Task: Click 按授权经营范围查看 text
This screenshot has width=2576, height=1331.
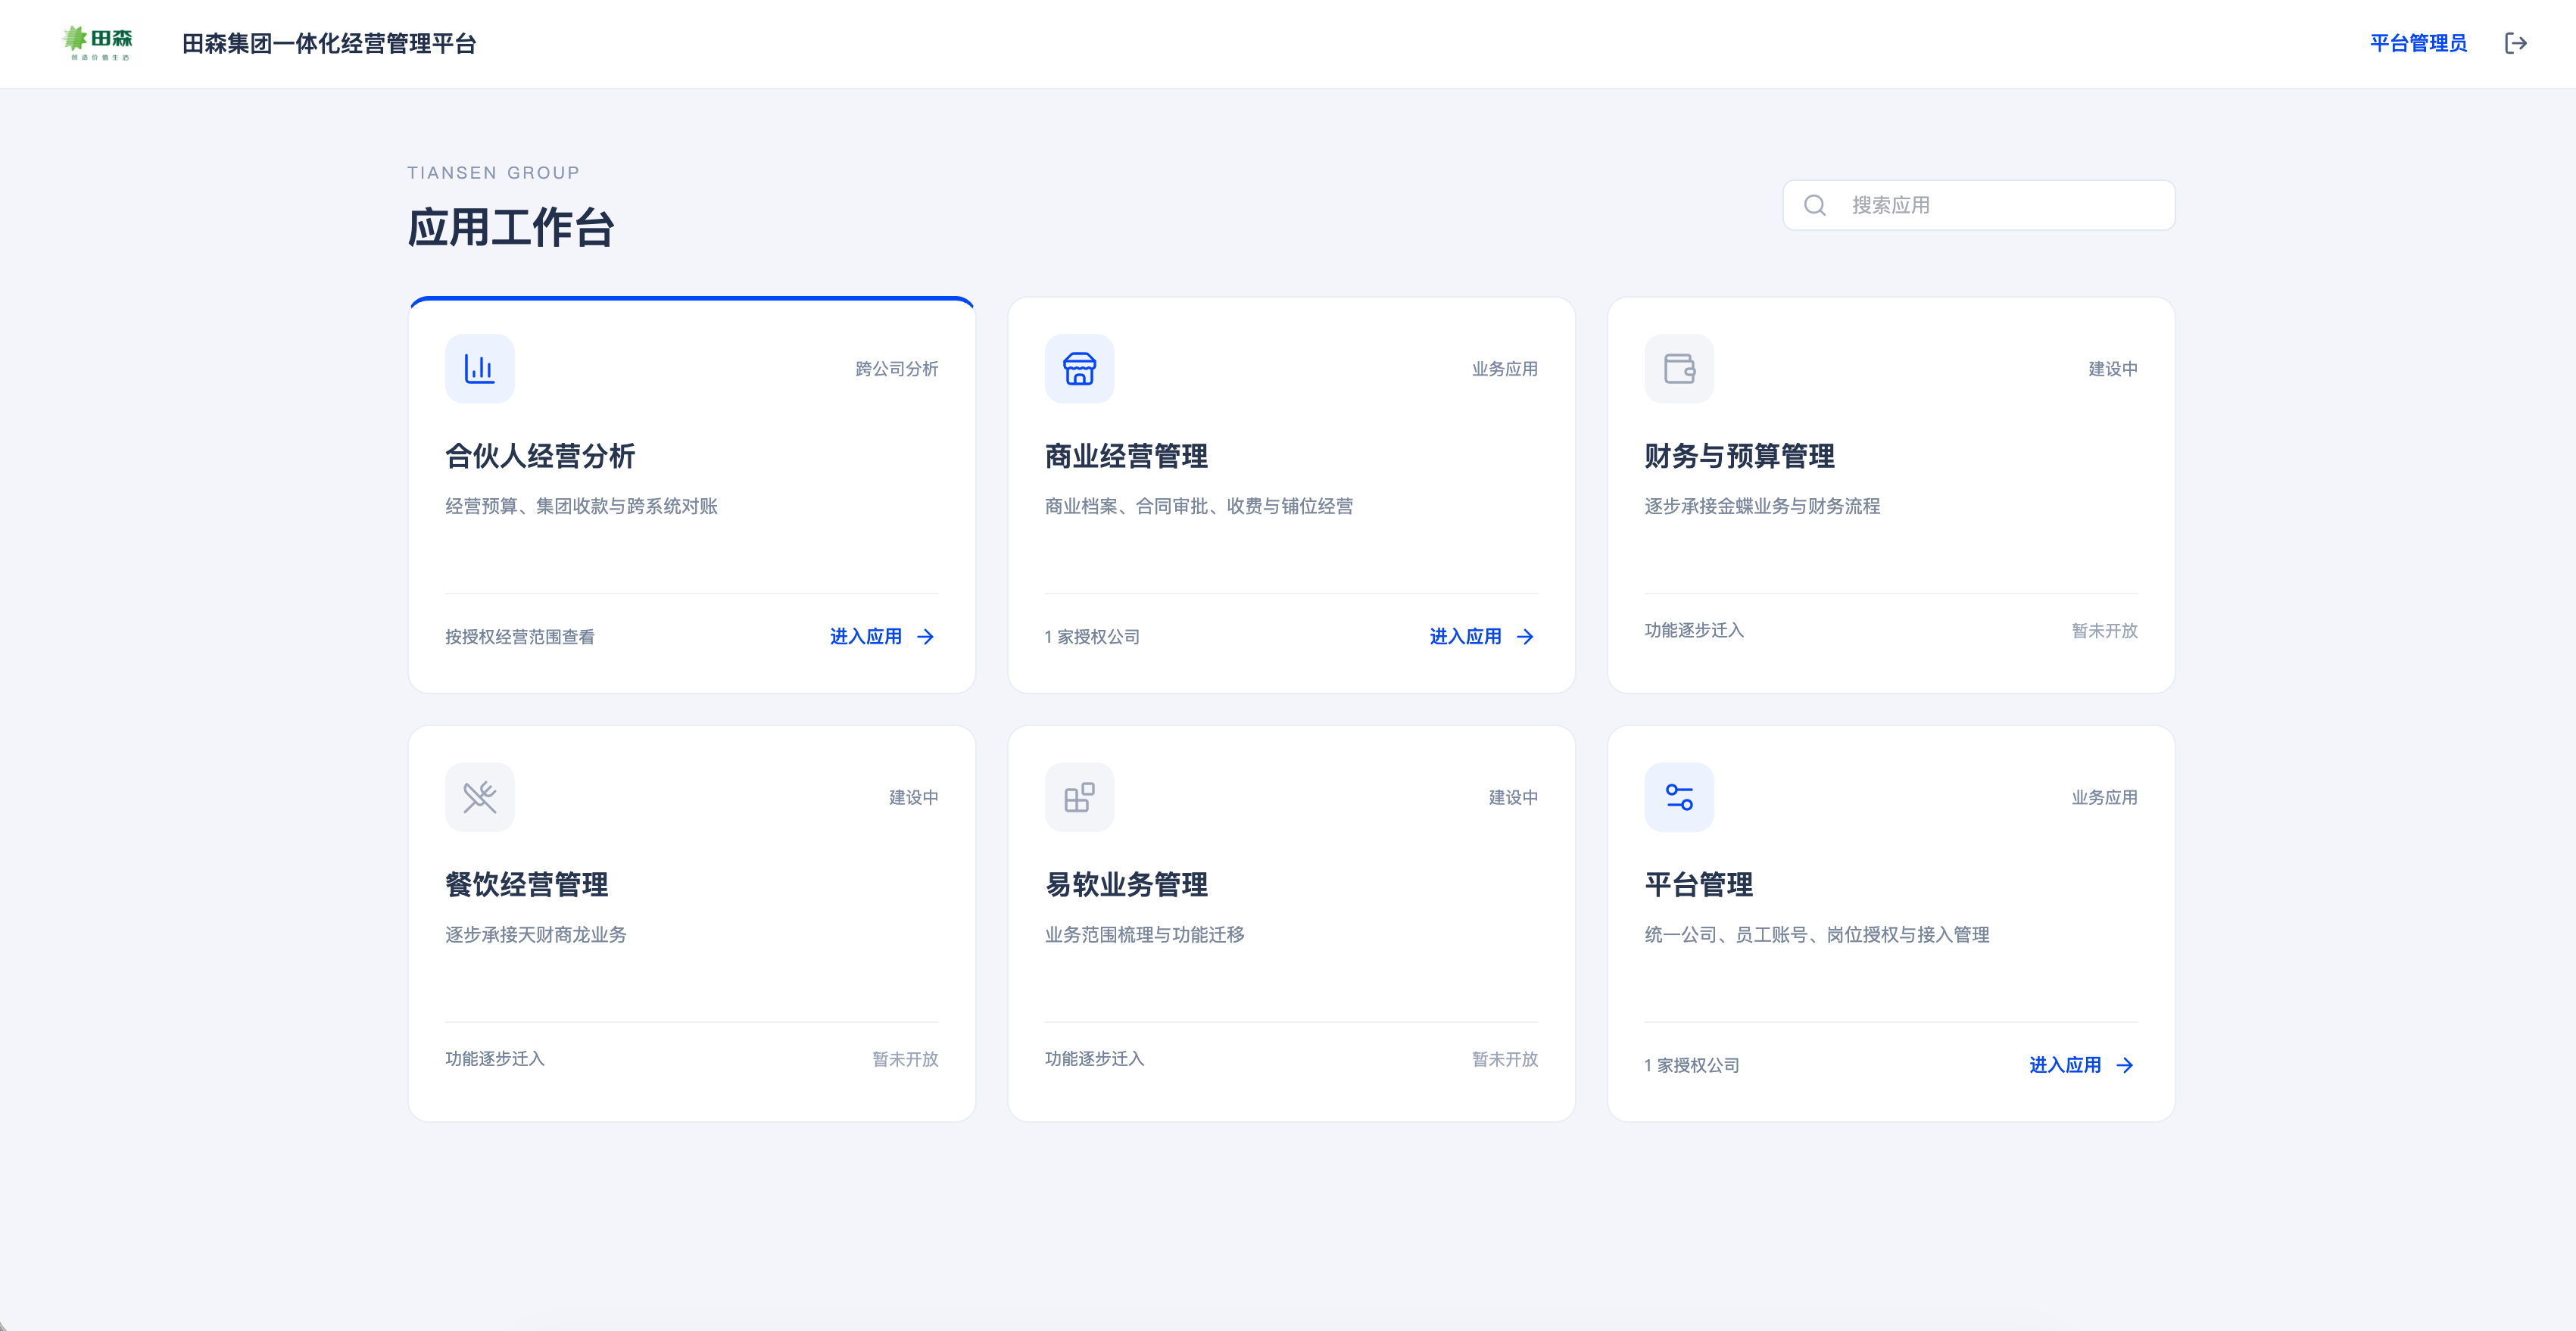Action: 520,637
